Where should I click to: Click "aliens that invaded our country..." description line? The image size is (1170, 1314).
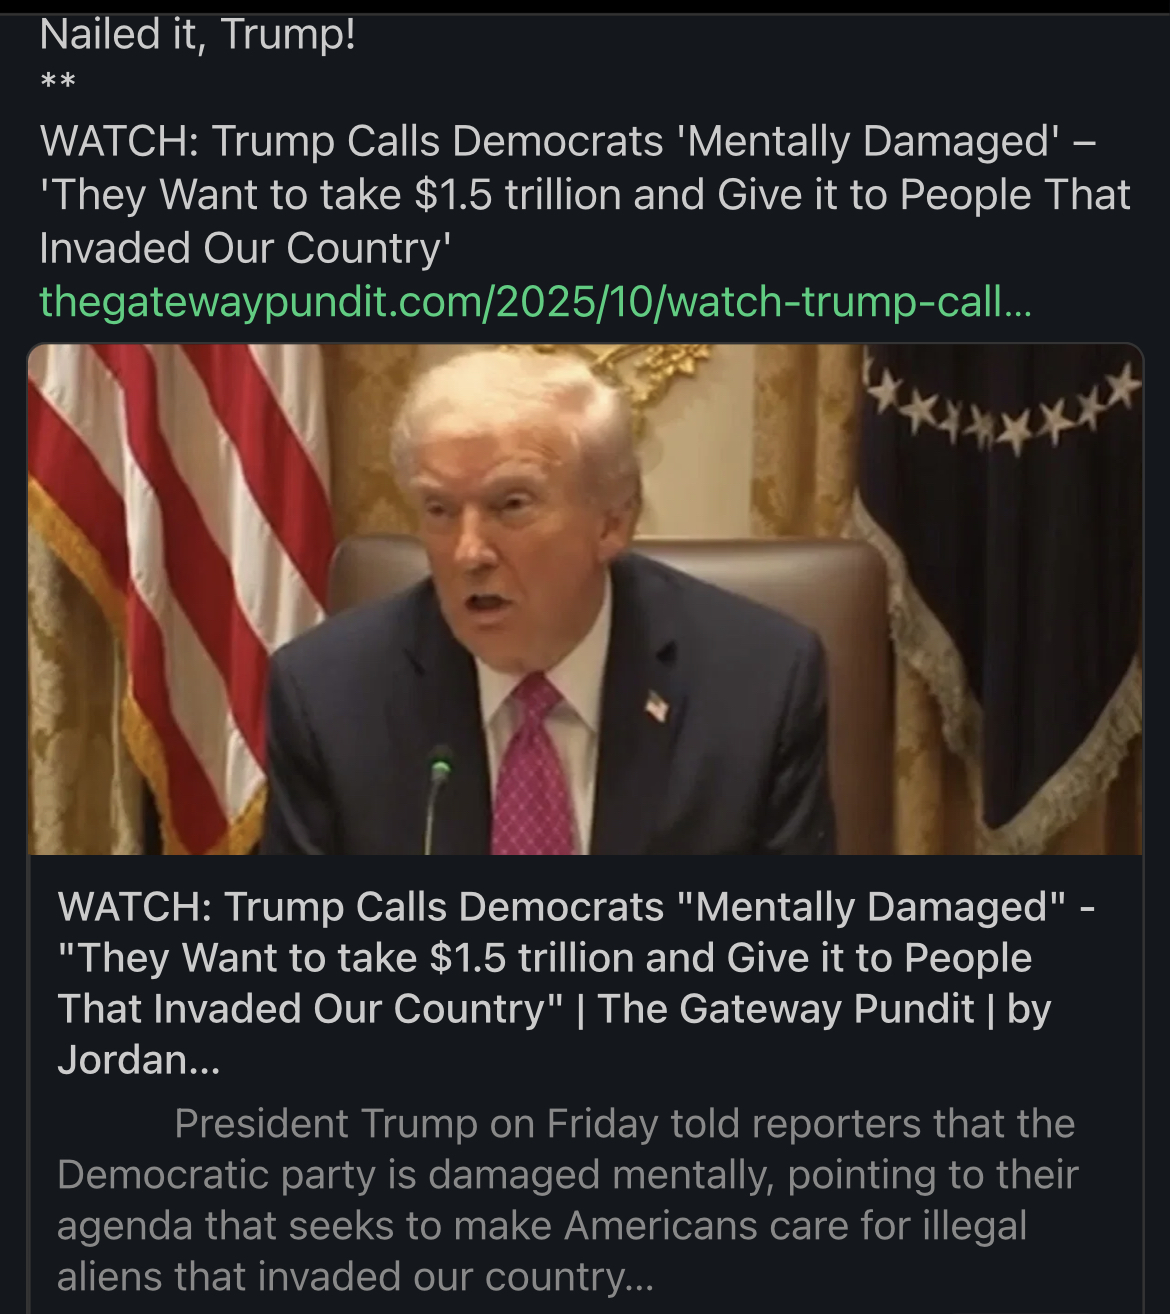[x=355, y=1277]
